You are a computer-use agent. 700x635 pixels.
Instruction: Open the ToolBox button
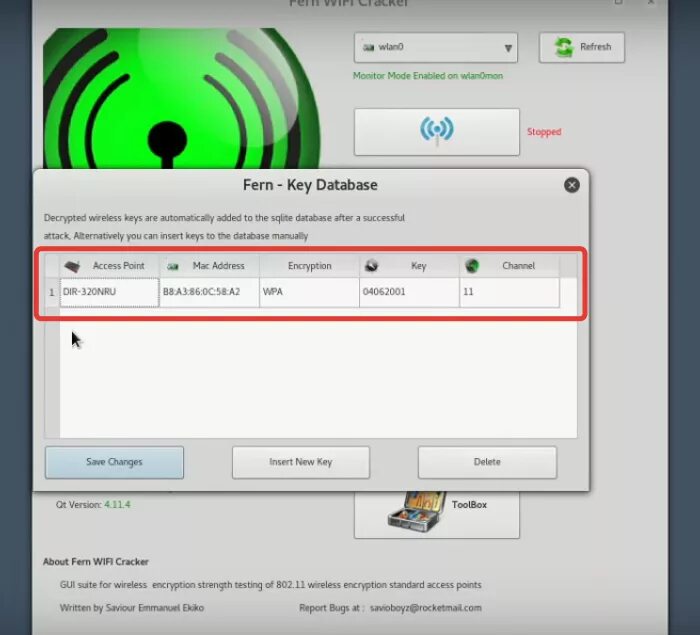click(437, 514)
